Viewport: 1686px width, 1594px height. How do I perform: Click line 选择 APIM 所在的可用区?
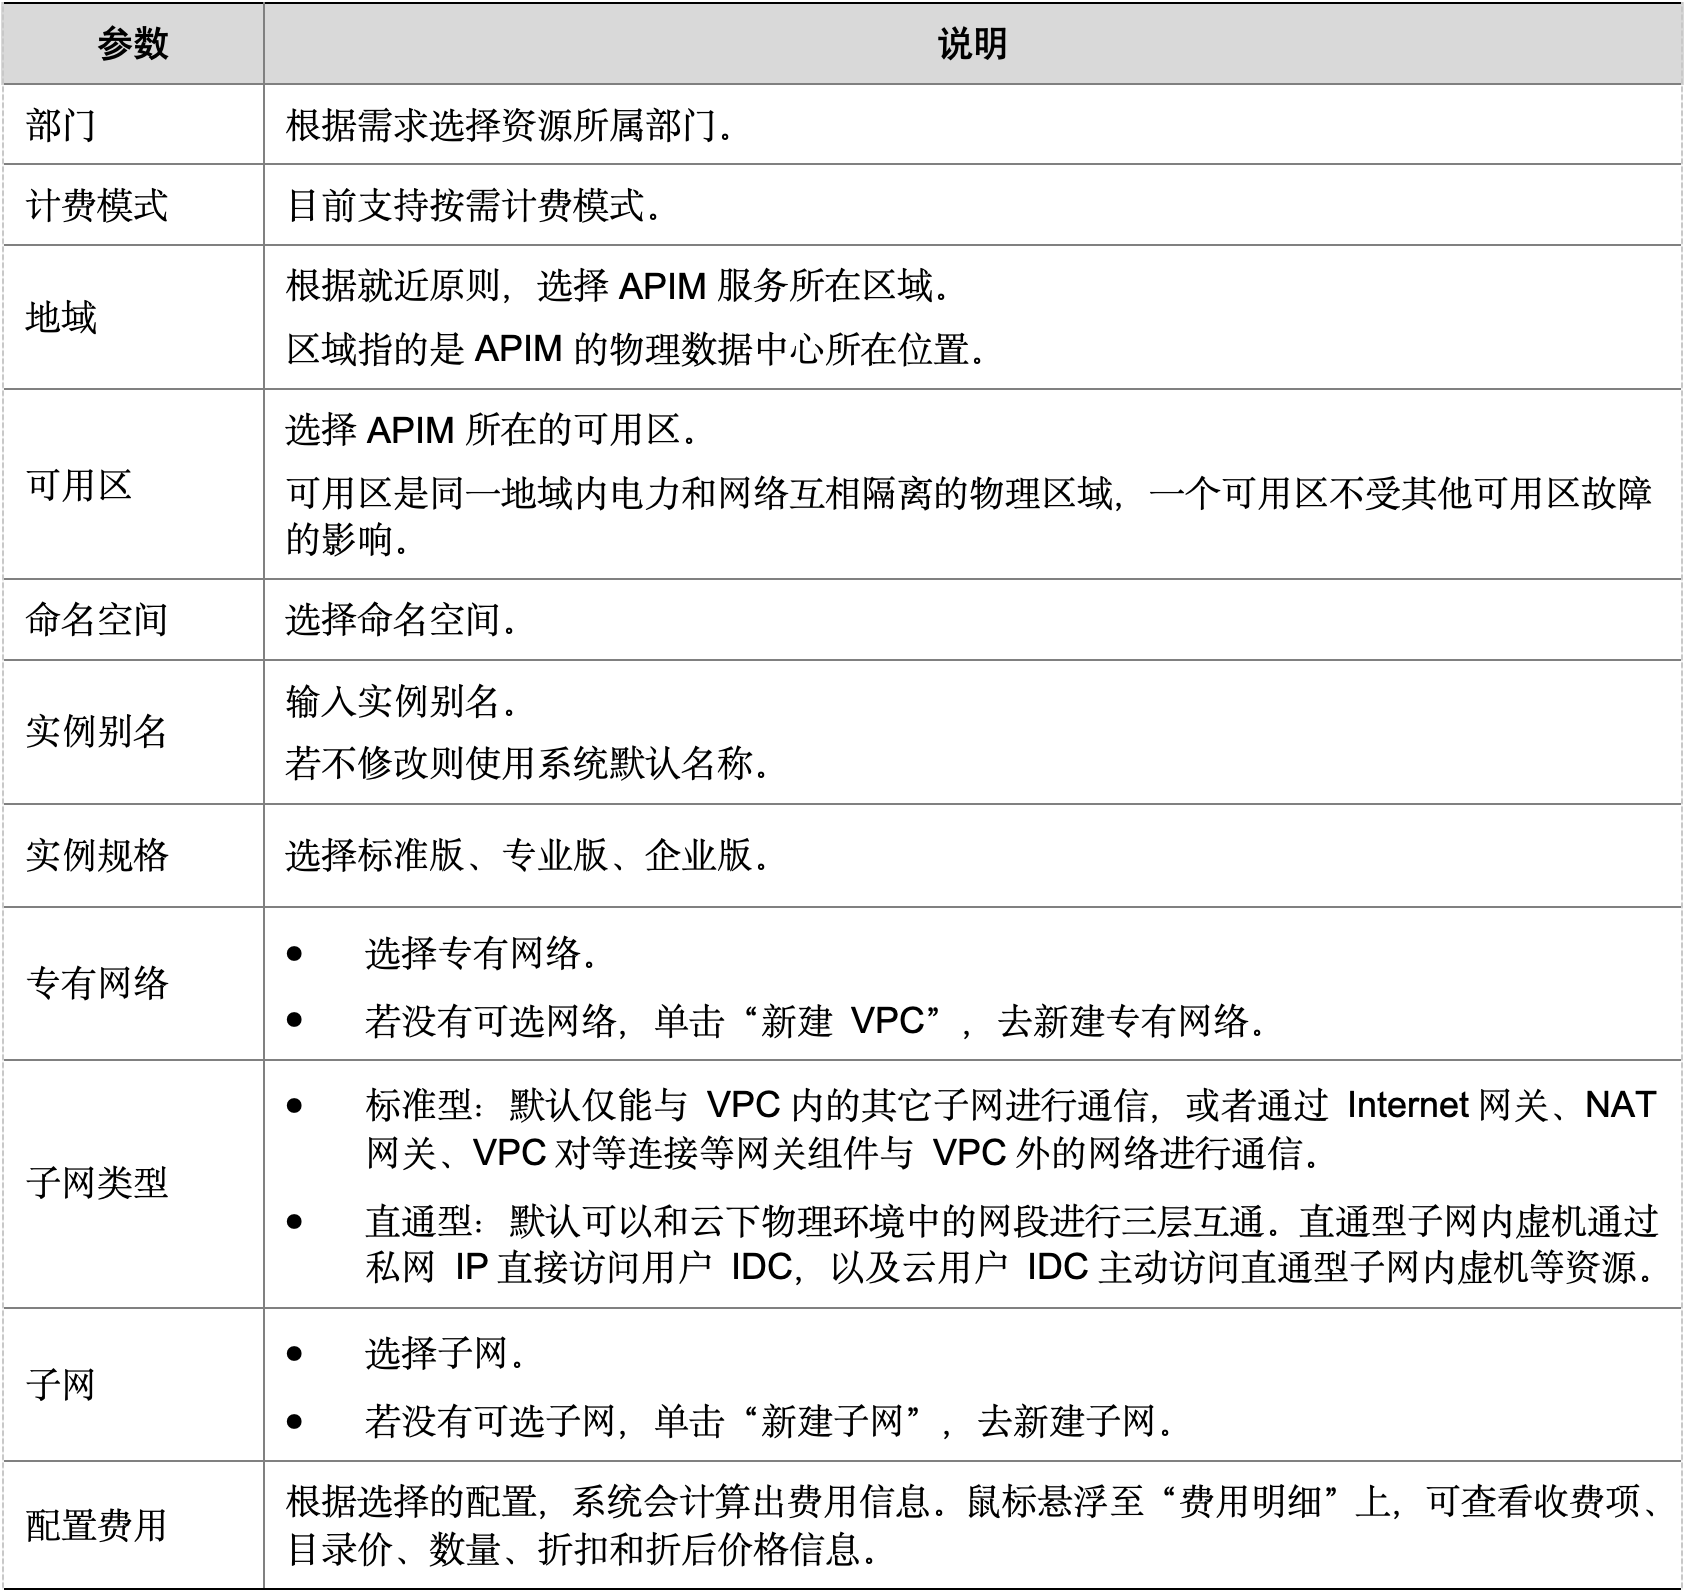pos(493,430)
